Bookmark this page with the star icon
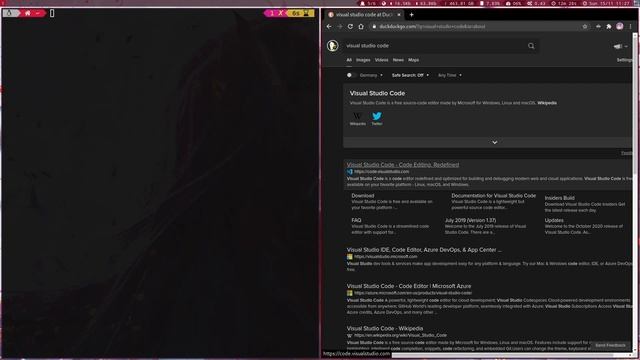Screen dimensions: 640x360 pos(584,27)
